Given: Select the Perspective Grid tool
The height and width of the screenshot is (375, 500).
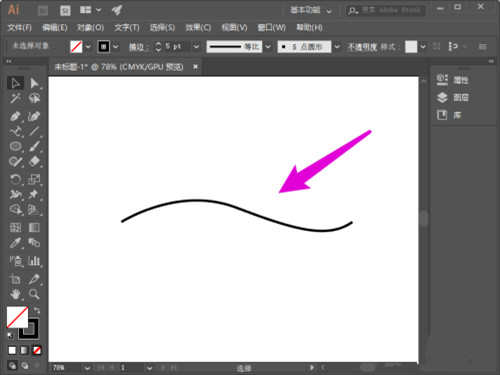Looking at the screenshot, I should (x=34, y=210).
